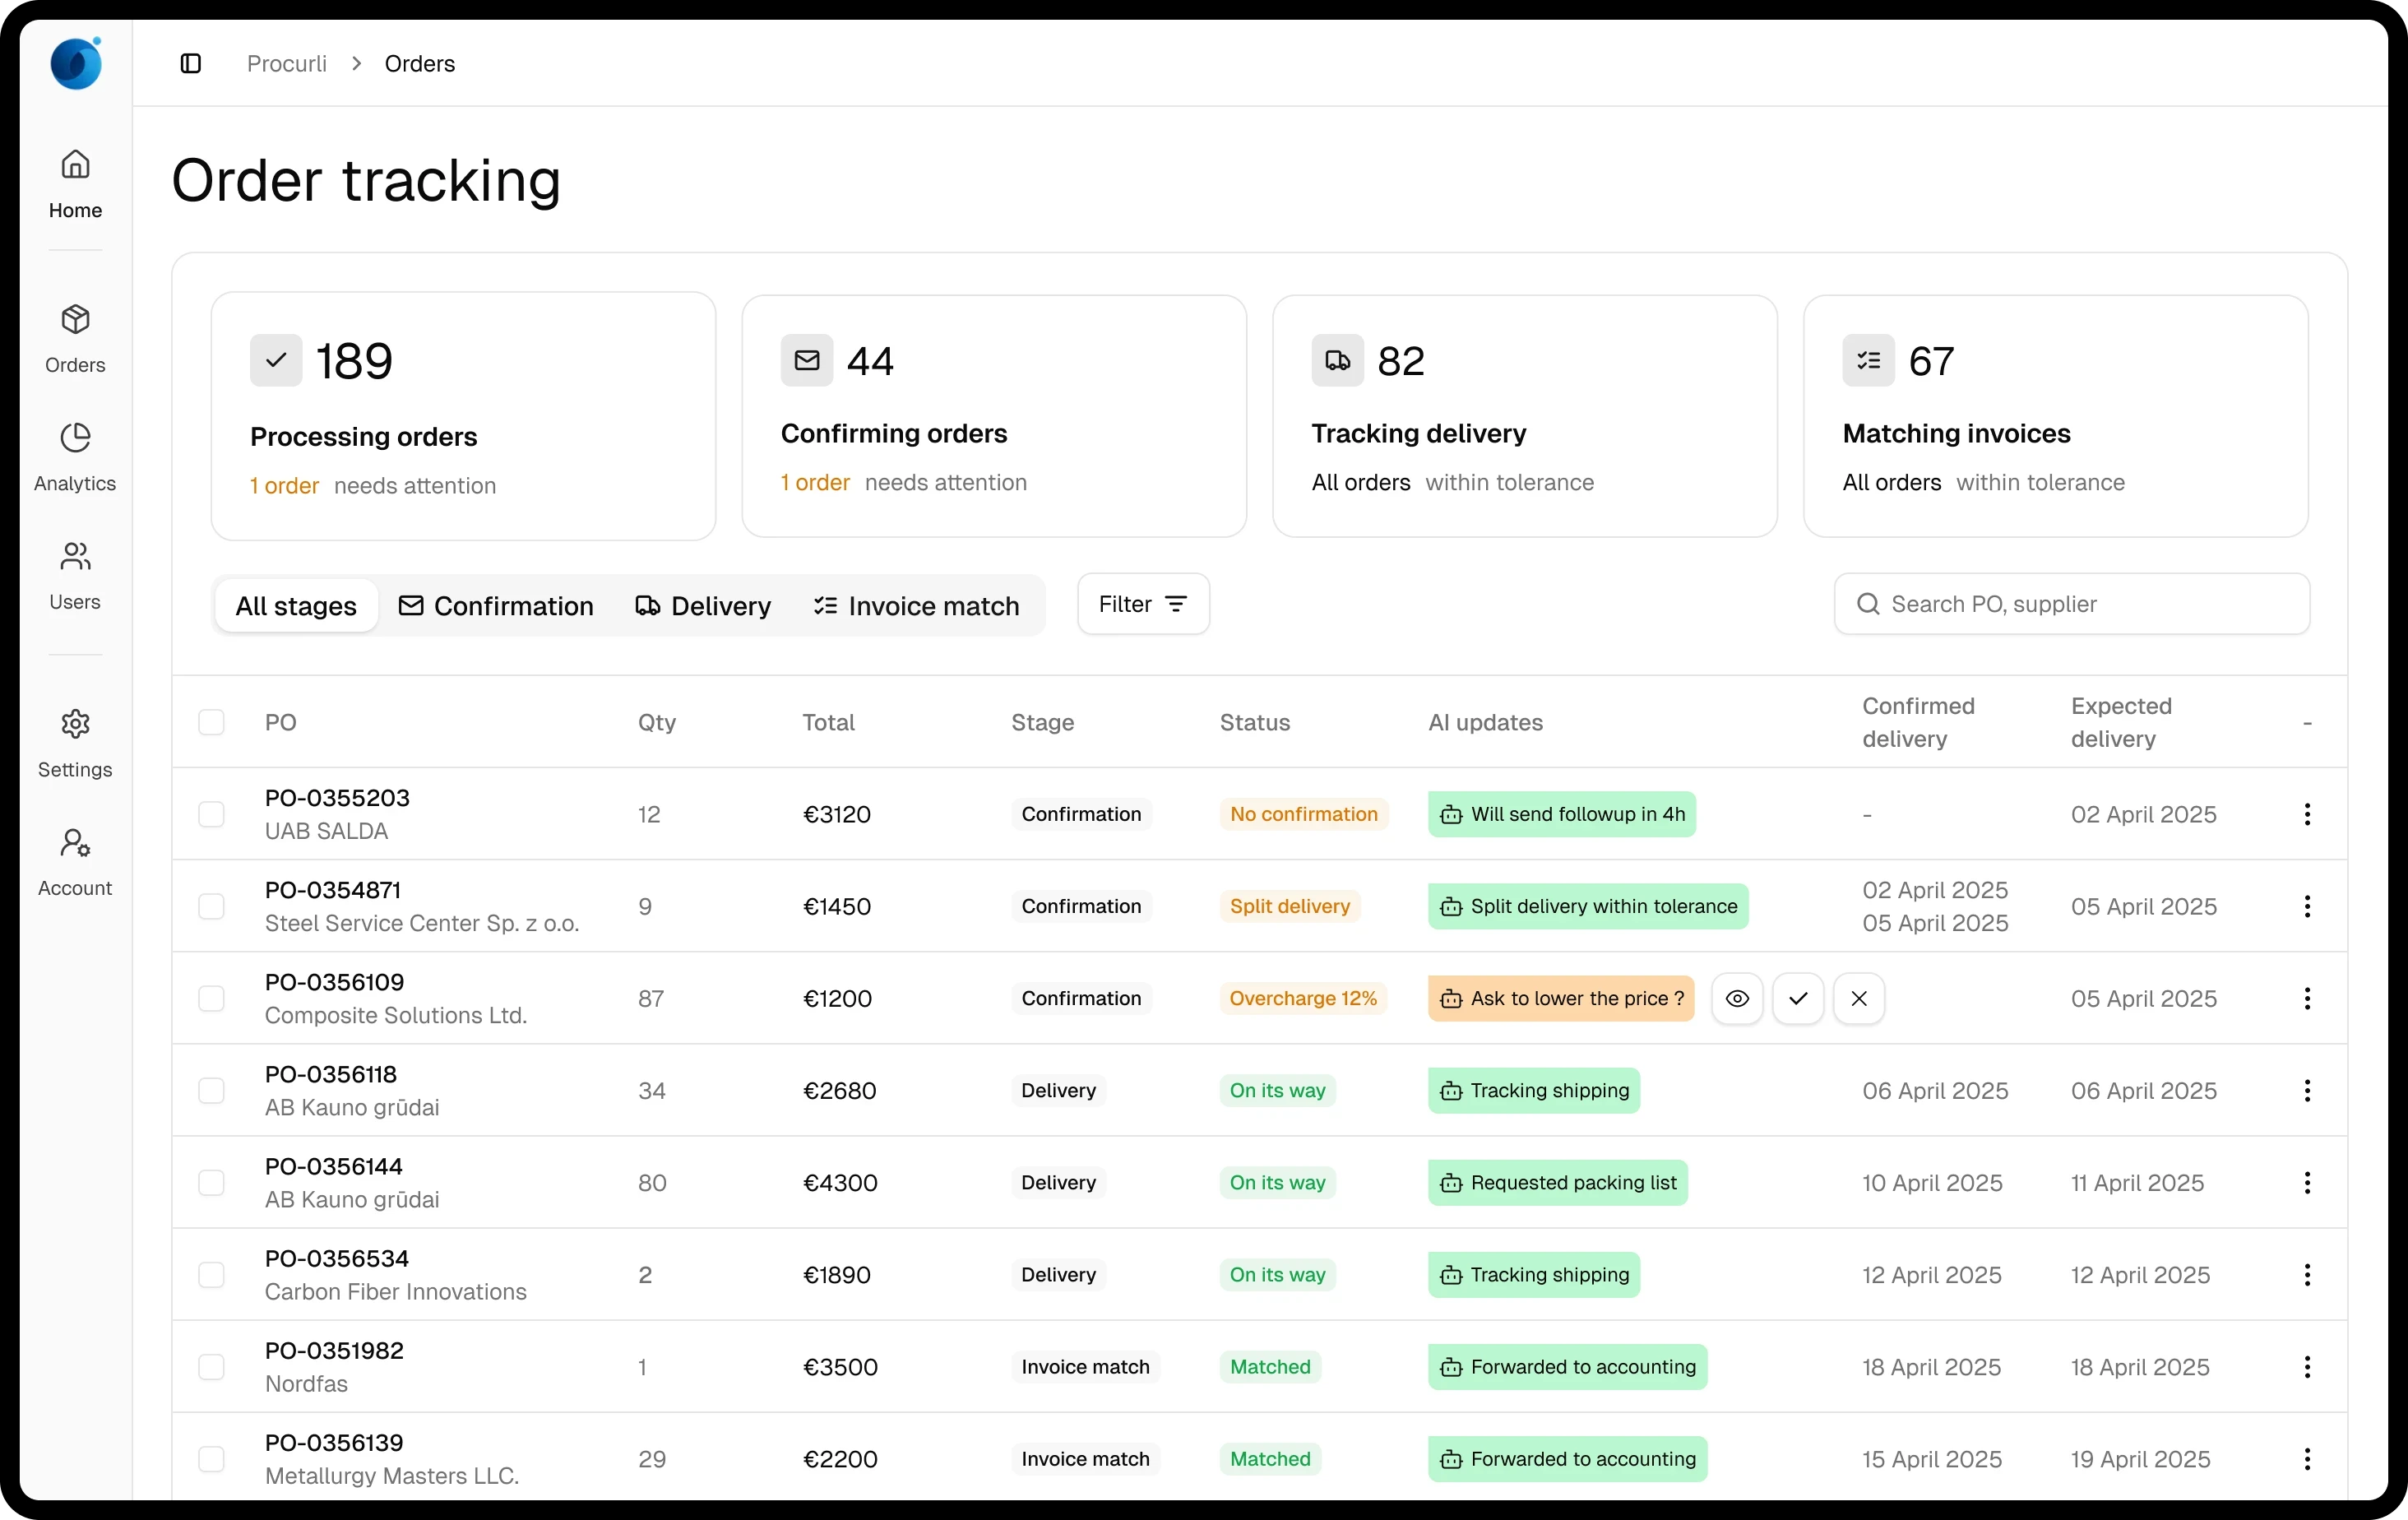Click the Procurli breadcrumb link
The image size is (2408, 1520).
pyautogui.click(x=287, y=63)
